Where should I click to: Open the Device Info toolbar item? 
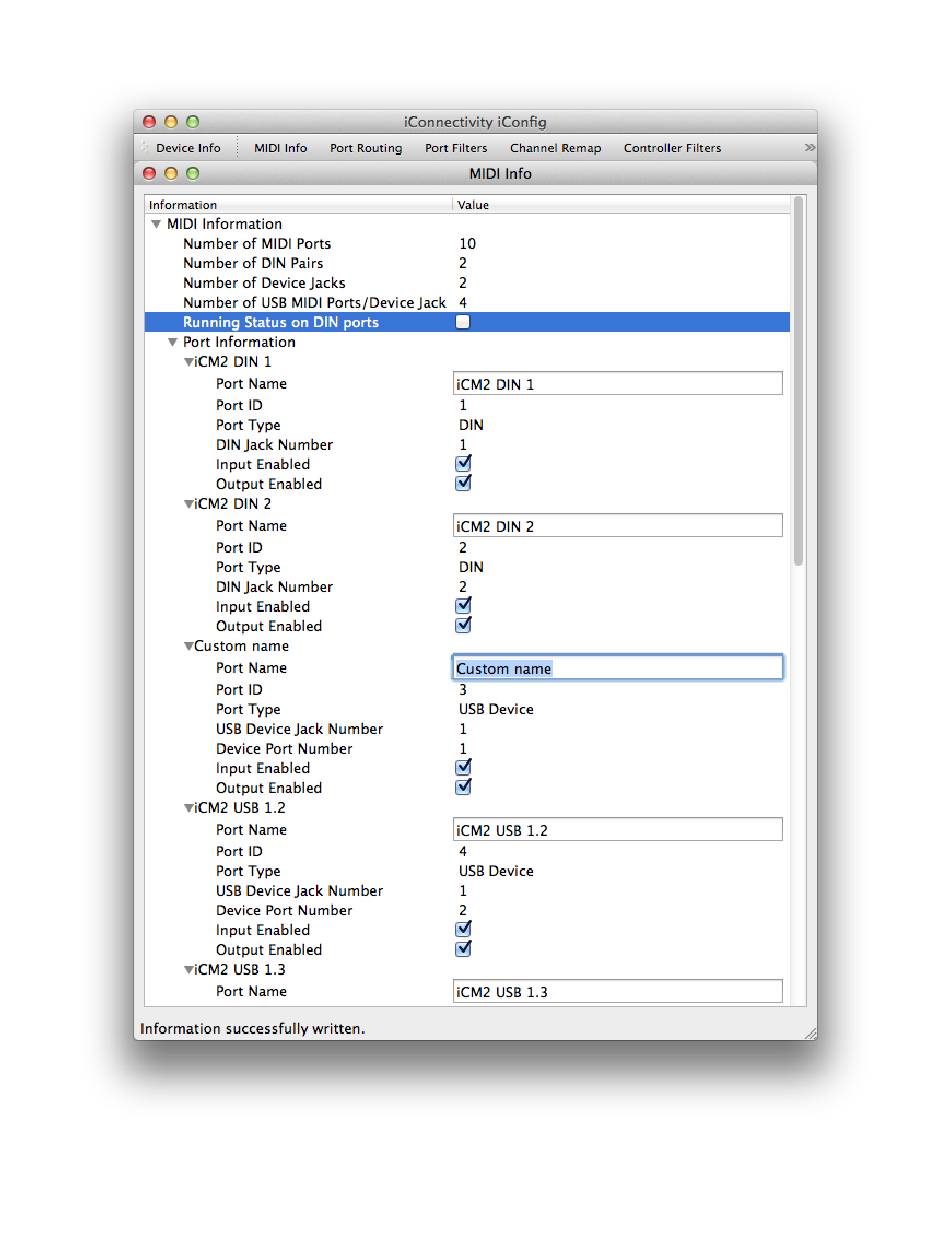[x=188, y=148]
